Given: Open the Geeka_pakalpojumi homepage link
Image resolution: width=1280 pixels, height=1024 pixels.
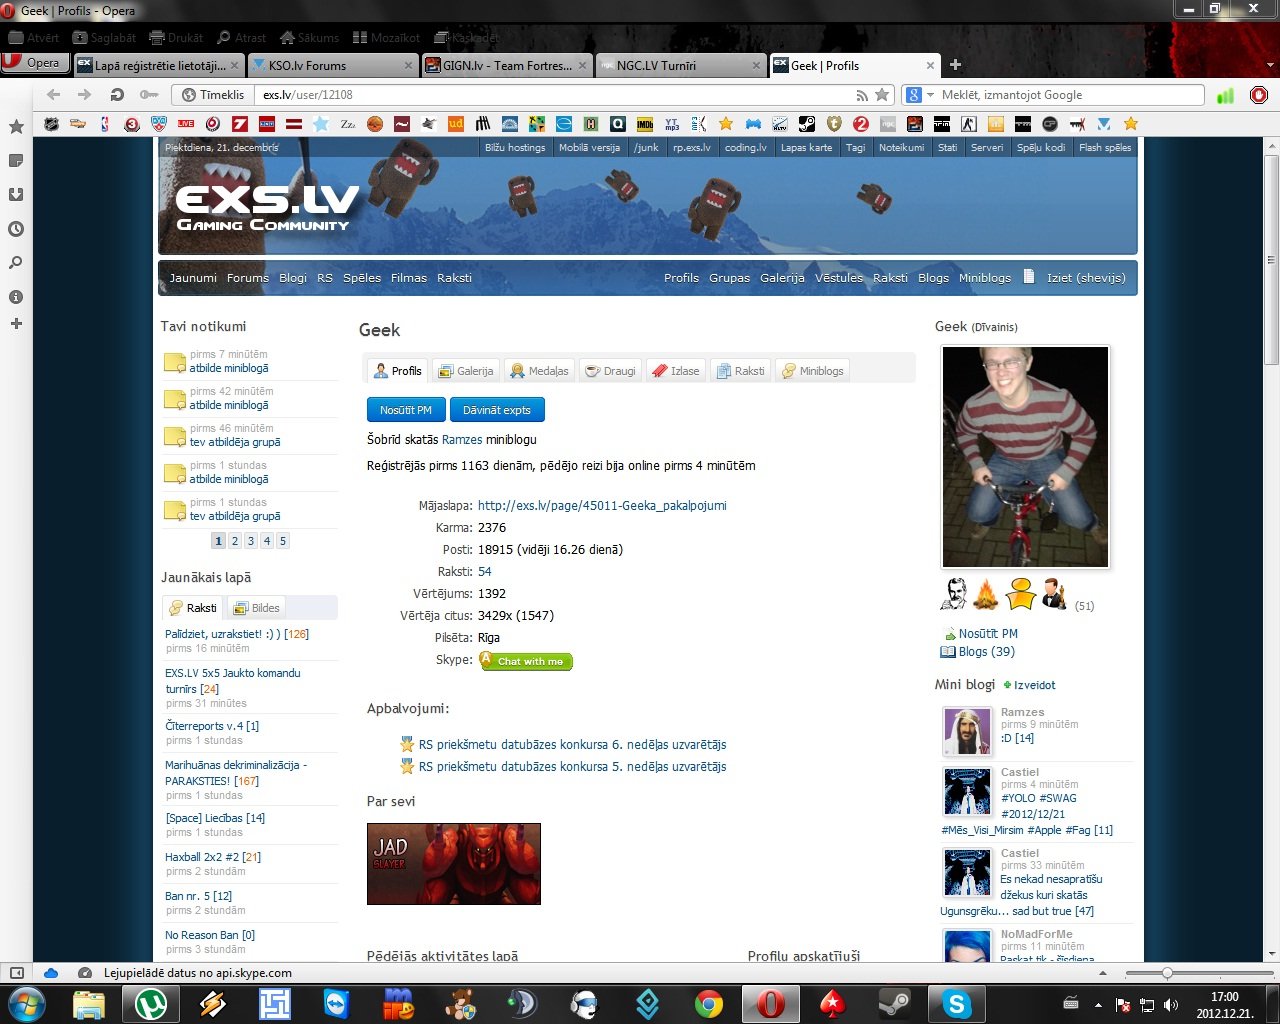Looking at the screenshot, I should pyautogui.click(x=602, y=506).
